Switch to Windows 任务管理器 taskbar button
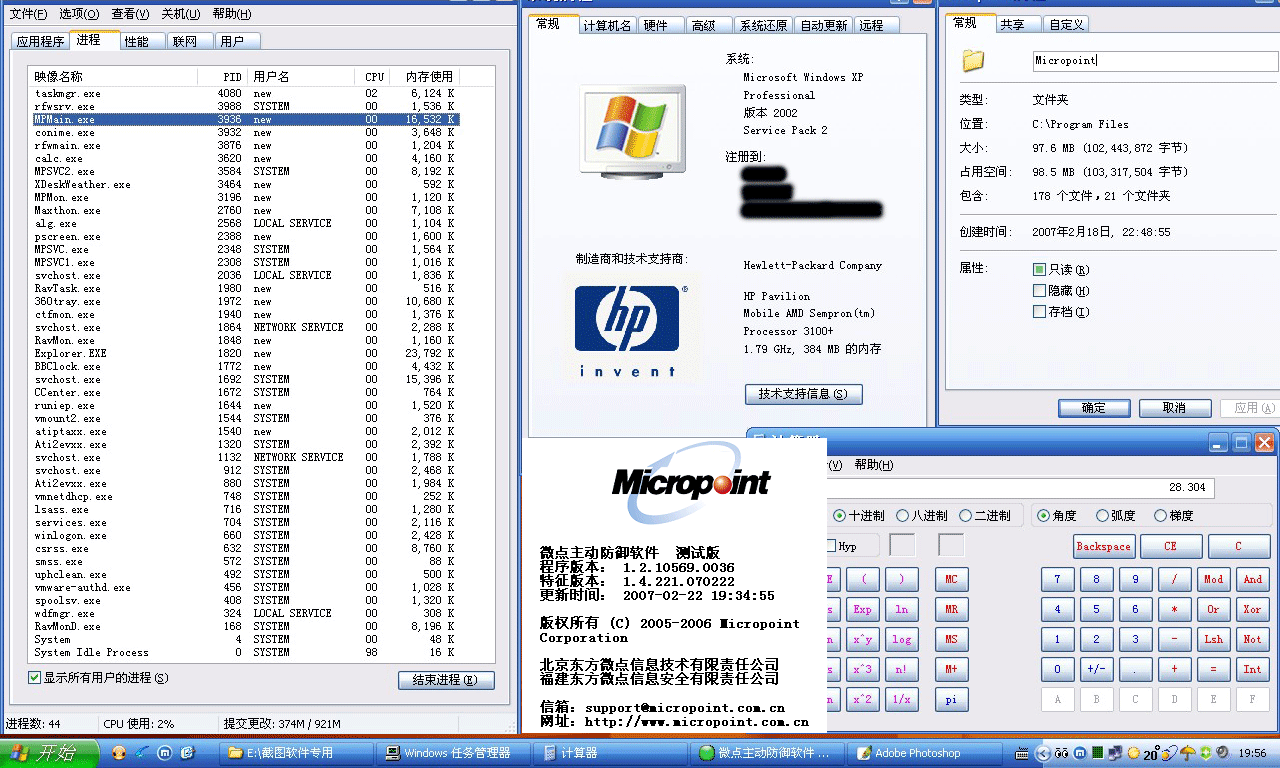The image size is (1280, 768). click(x=453, y=753)
